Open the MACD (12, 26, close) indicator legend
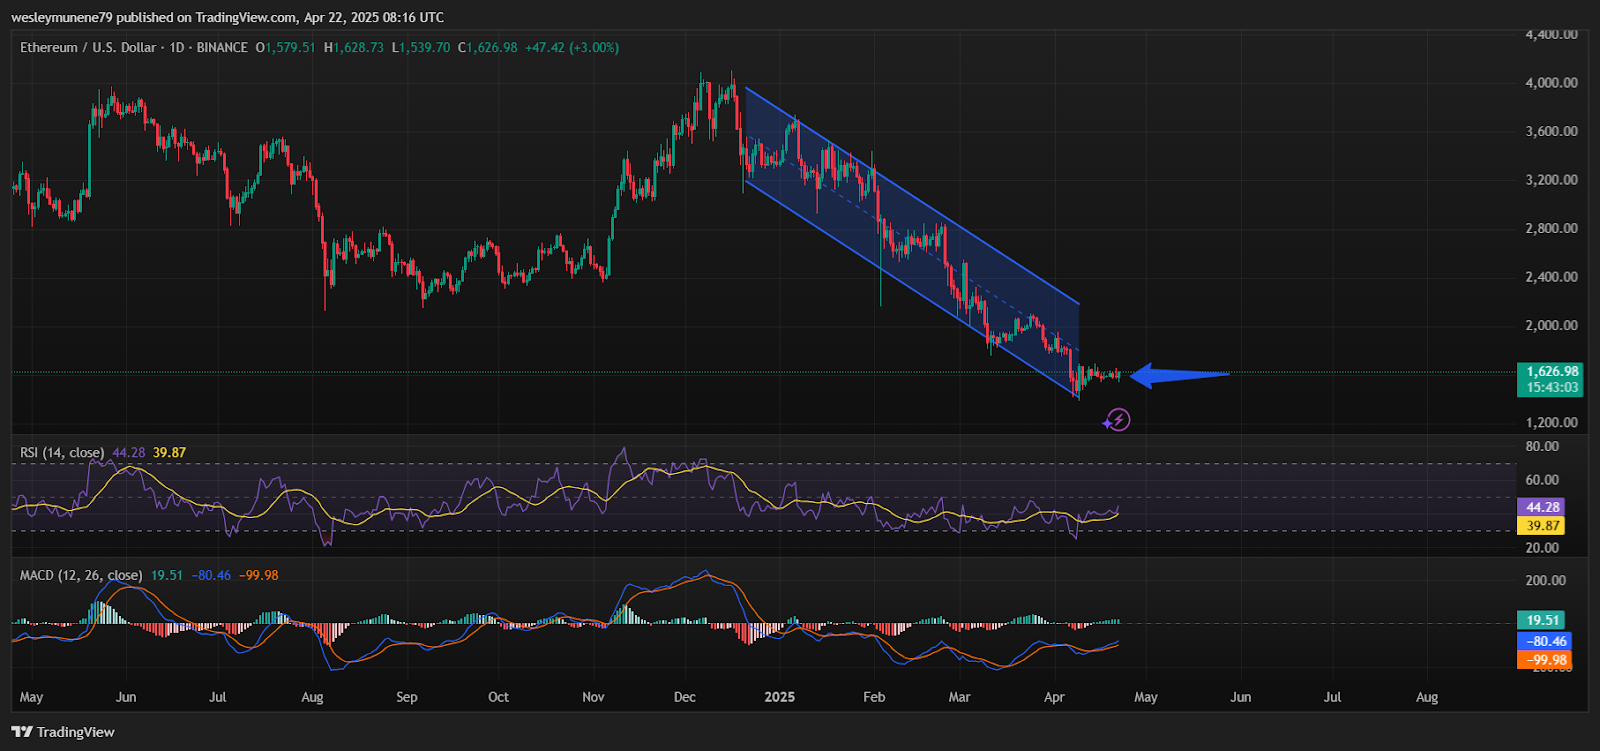1600x751 pixels. [x=81, y=575]
